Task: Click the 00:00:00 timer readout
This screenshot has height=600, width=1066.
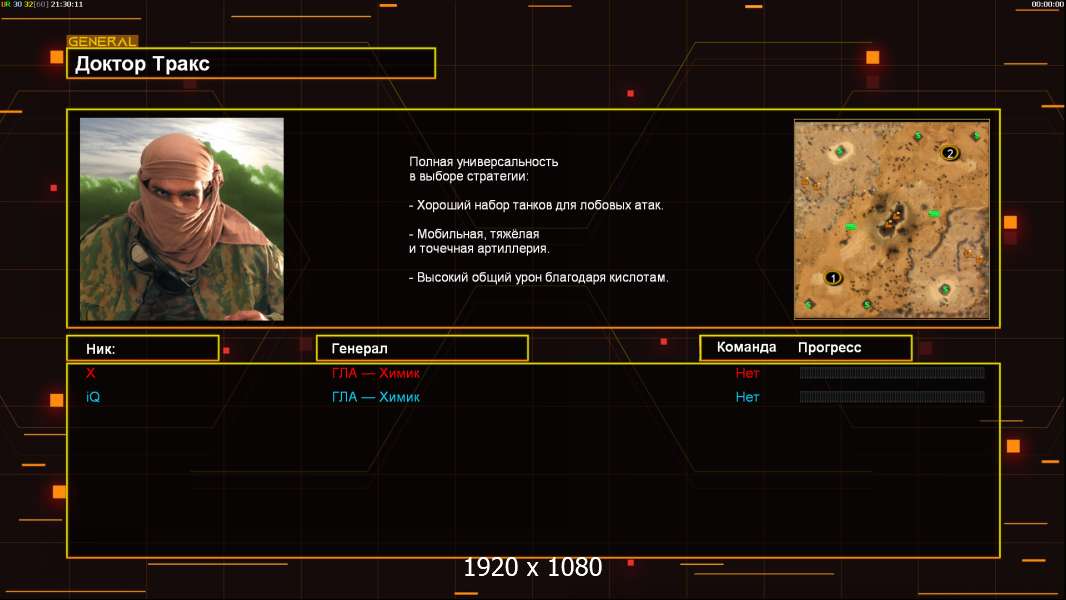Action: (x=1047, y=4)
